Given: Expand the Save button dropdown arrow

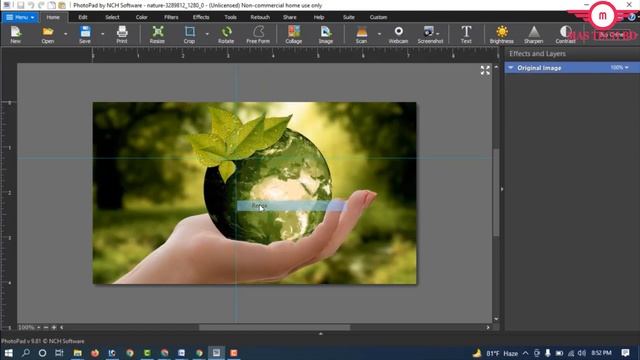Looking at the screenshot, I should 102,34.
